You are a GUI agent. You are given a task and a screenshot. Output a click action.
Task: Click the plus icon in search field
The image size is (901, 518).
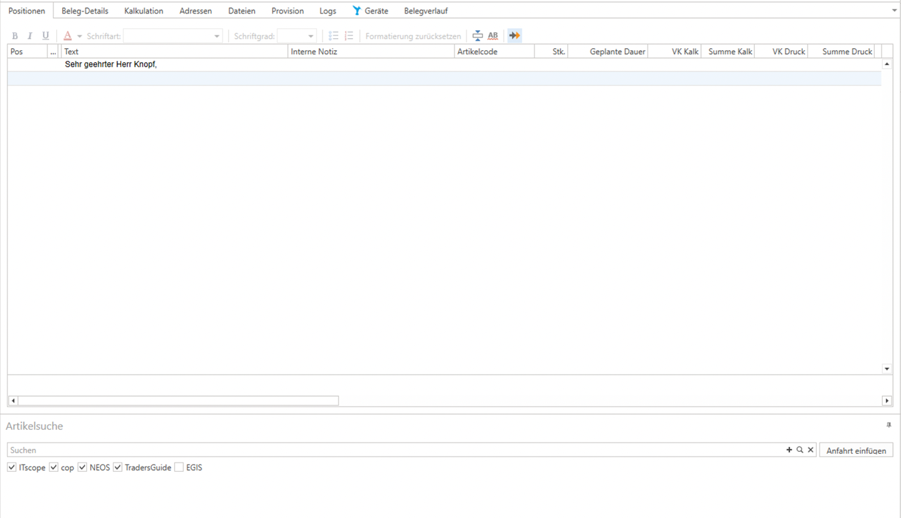[789, 450]
